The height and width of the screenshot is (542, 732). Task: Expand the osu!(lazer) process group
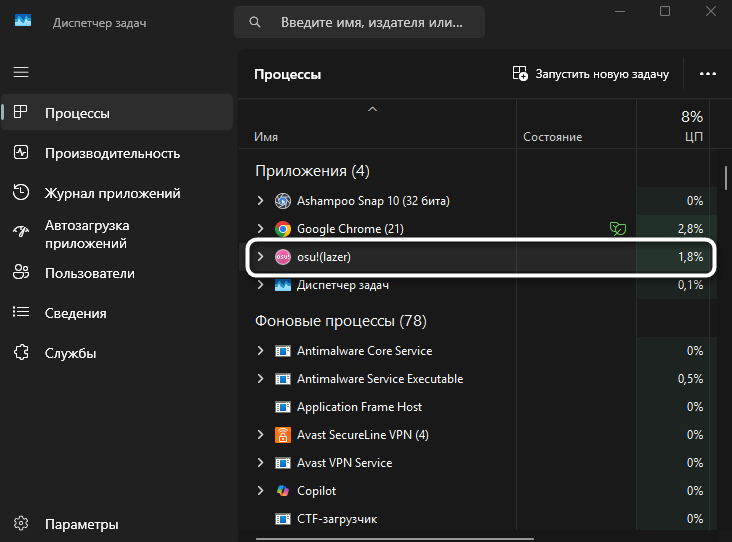coord(261,257)
